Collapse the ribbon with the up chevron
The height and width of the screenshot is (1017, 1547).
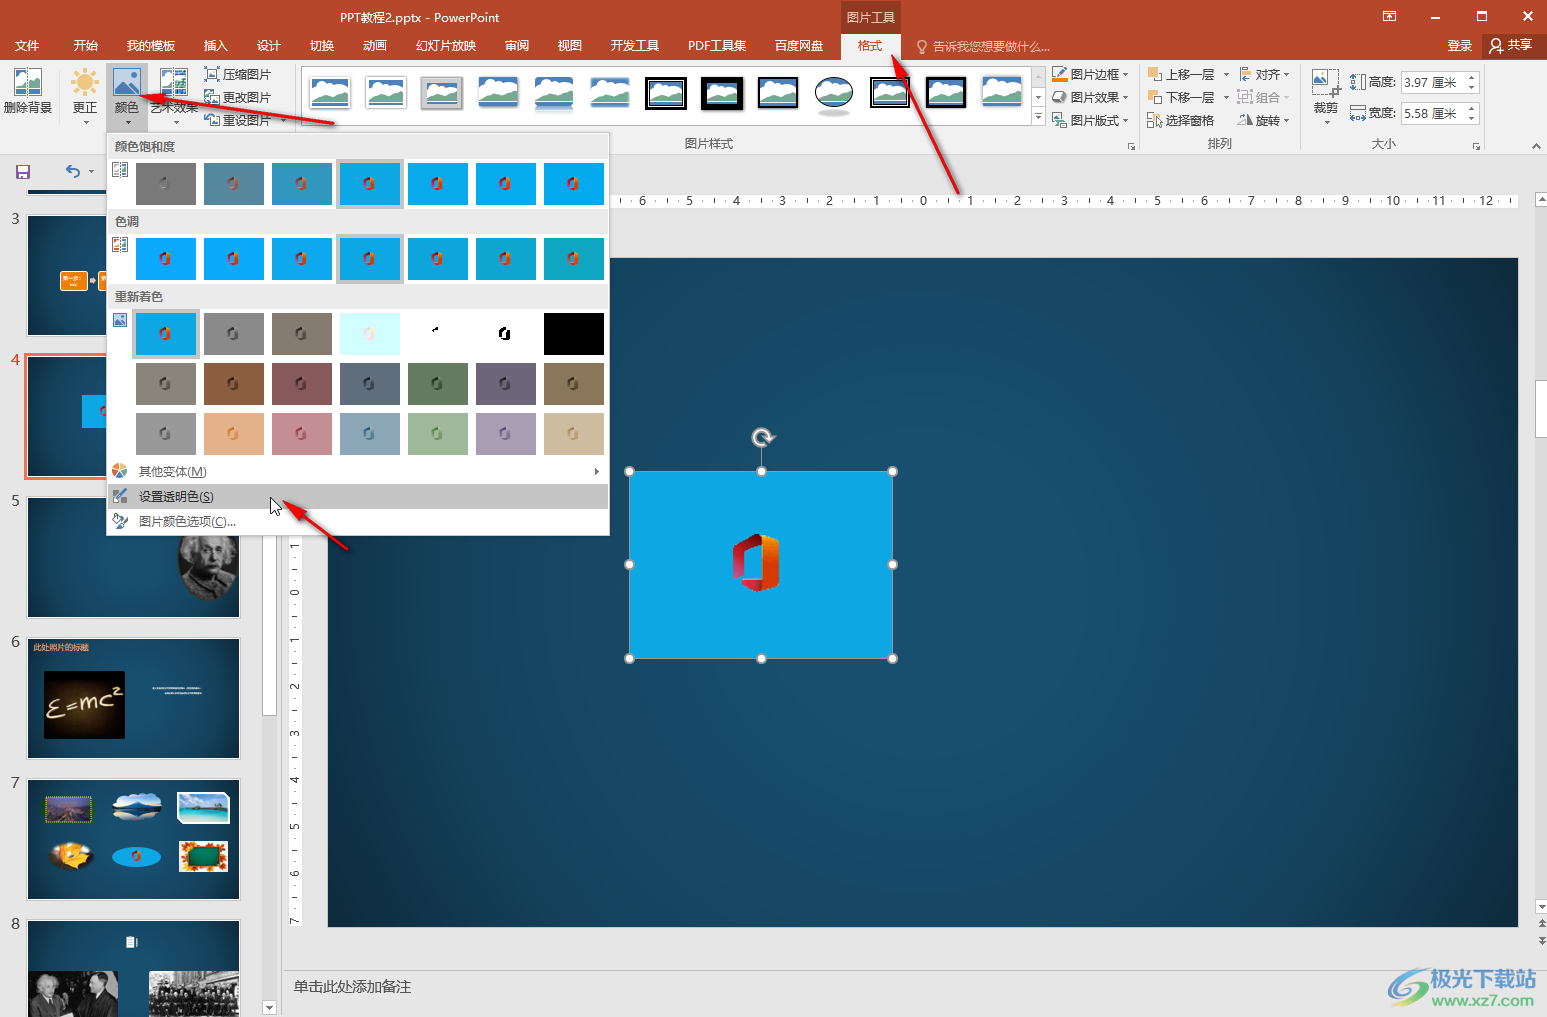point(1536,146)
